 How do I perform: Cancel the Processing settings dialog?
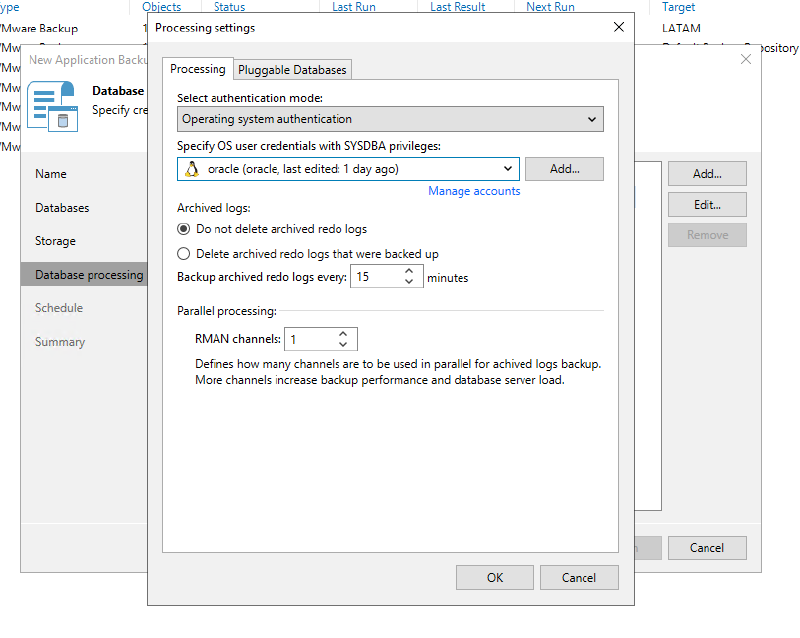[x=579, y=577]
